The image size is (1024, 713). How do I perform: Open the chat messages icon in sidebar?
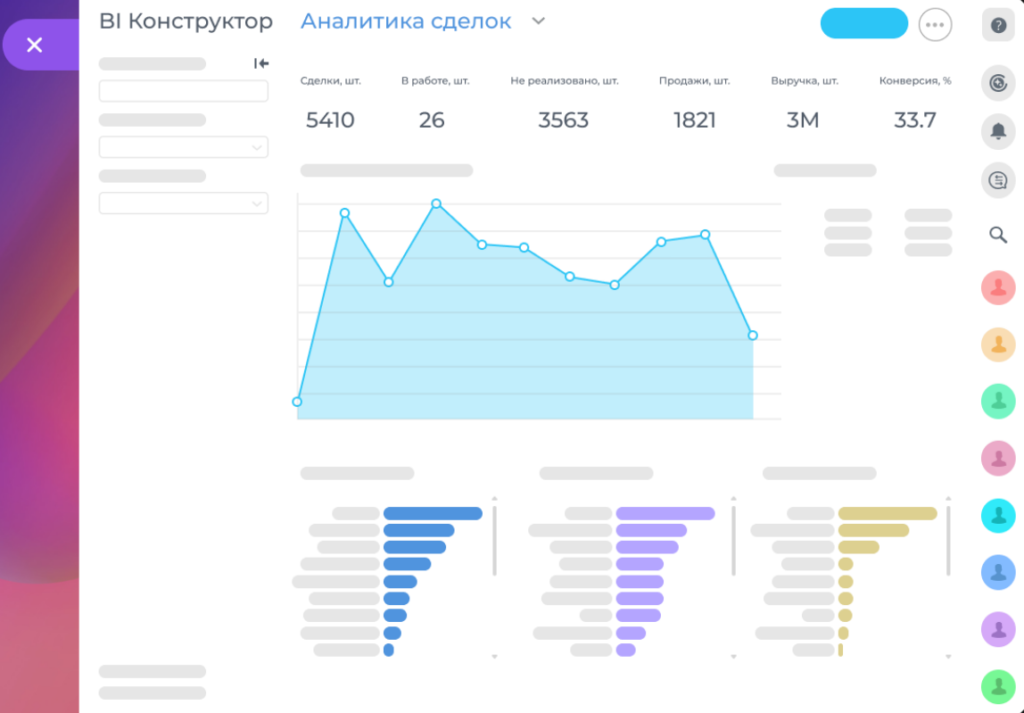(x=998, y=180)
